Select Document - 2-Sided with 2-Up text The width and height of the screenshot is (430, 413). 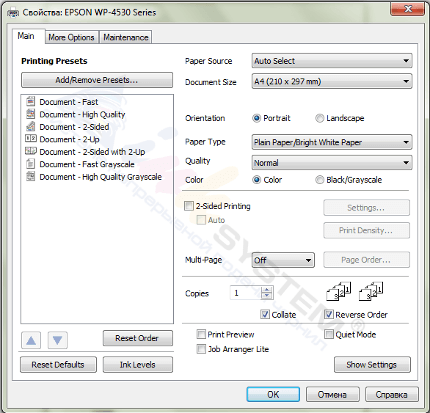pyautogui.click(x=92, y=152)
